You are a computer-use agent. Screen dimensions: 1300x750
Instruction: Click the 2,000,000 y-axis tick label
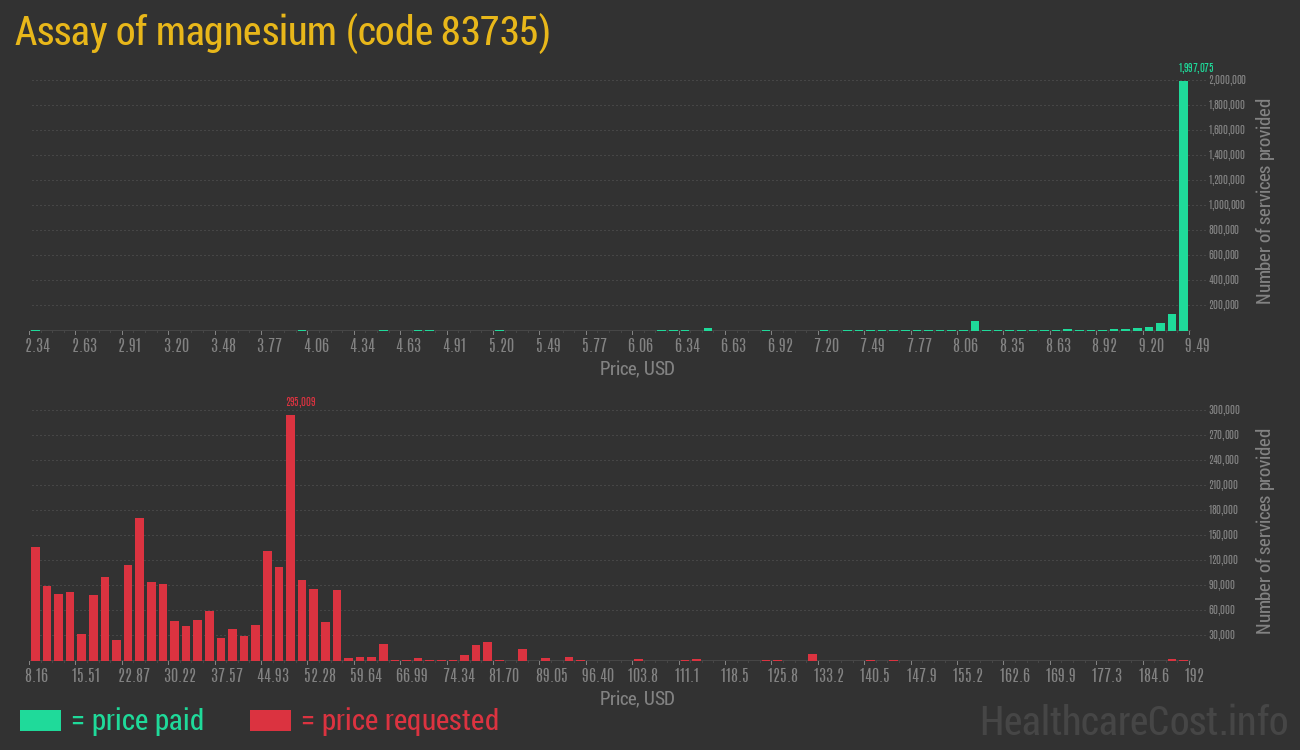[x=1226, y=80]
